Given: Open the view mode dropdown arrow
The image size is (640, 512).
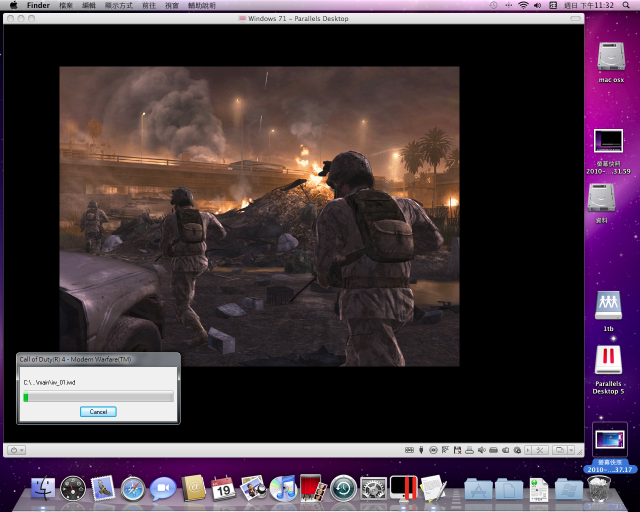Looking at the screenshot, I should coord(571,450).
